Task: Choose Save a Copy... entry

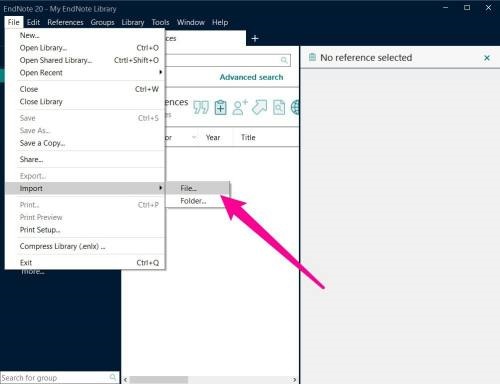Action: pos(85,143)
